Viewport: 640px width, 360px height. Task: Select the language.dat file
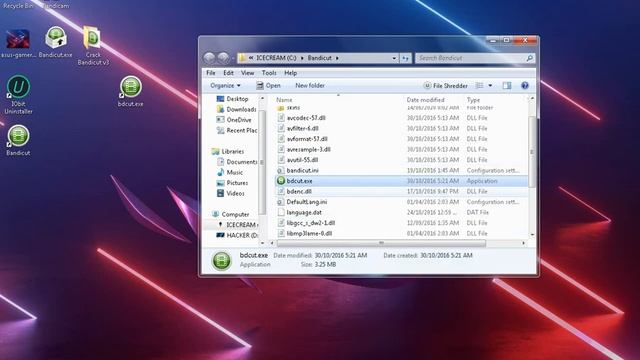click(304, 213)
